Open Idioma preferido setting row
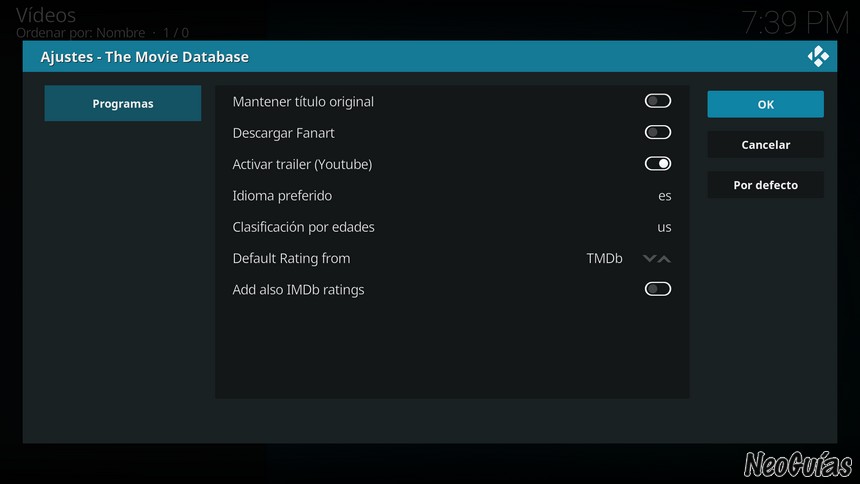Viewport: 860px width, 484px height. tap(452, 195)
